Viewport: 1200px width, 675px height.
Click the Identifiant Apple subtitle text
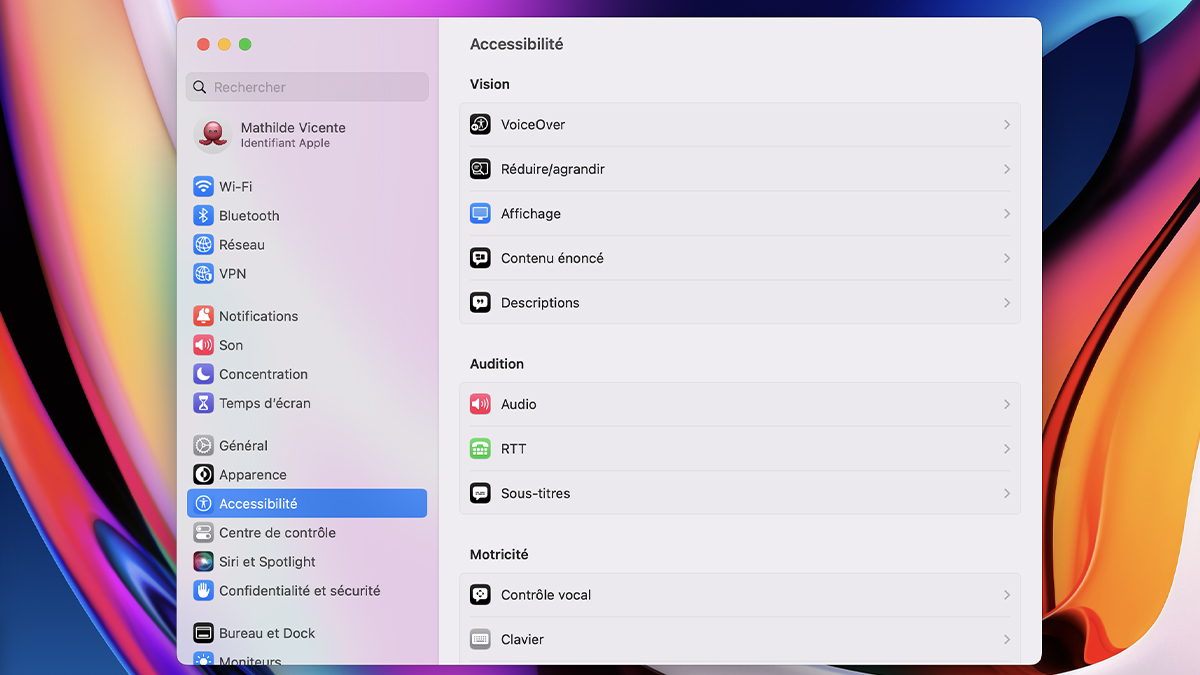pos(285,143)
